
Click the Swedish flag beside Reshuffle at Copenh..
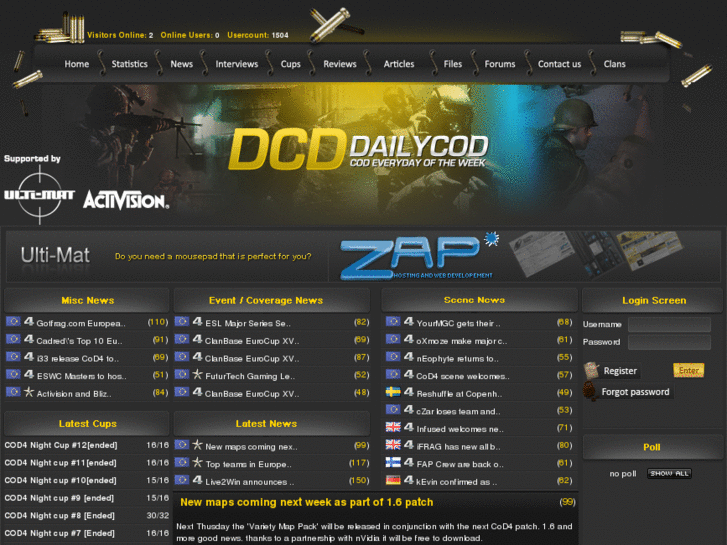[x=393, y=392]
